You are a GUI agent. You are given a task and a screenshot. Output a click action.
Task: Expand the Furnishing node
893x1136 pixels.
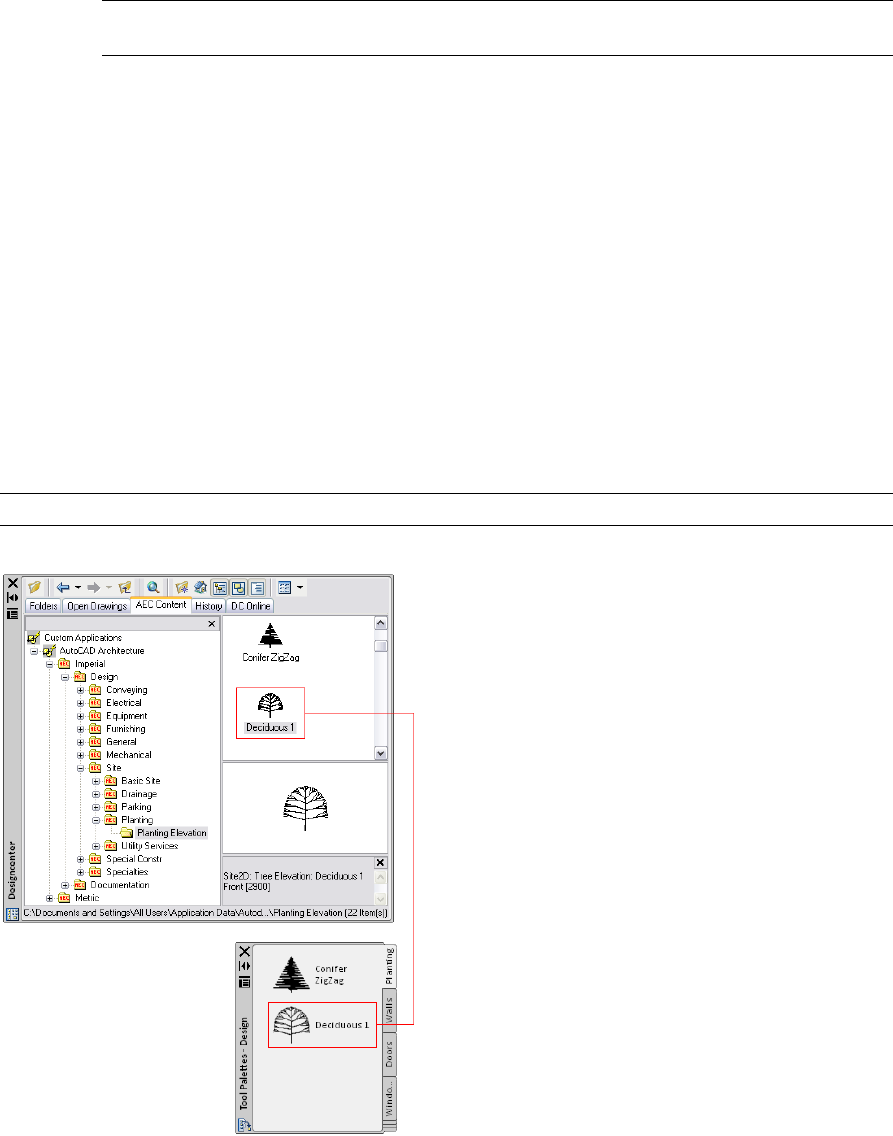point(80,730)
